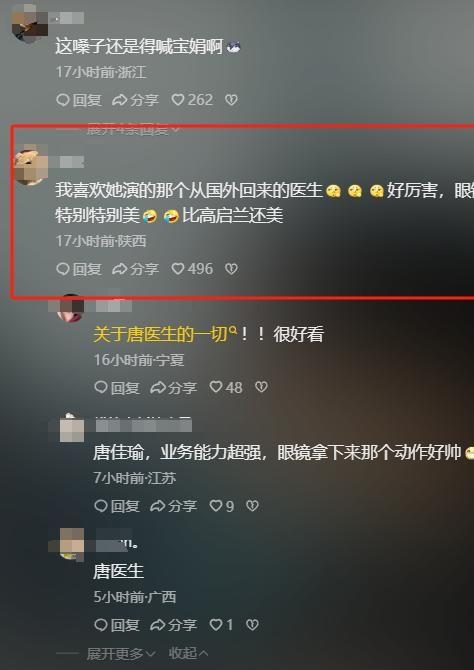Dislike the 陕西 comment with broken heart
This screenshot has height=670, width=474.
click(231, 269)
